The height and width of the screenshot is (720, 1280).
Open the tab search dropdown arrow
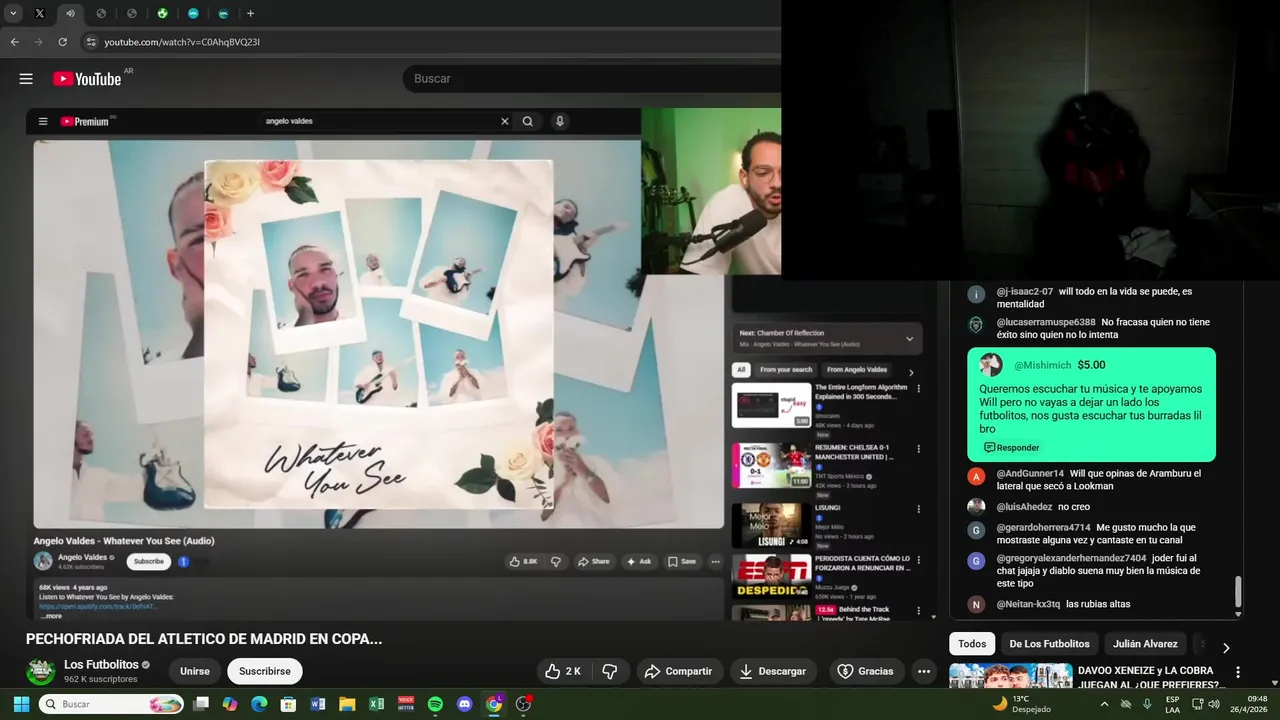pyautogui.click(x=13, y=14)
